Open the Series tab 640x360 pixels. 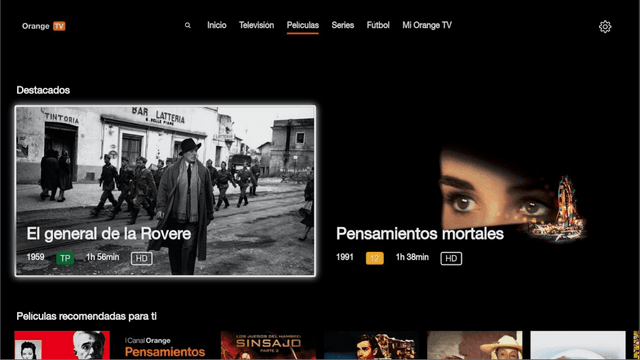point(342,25)
